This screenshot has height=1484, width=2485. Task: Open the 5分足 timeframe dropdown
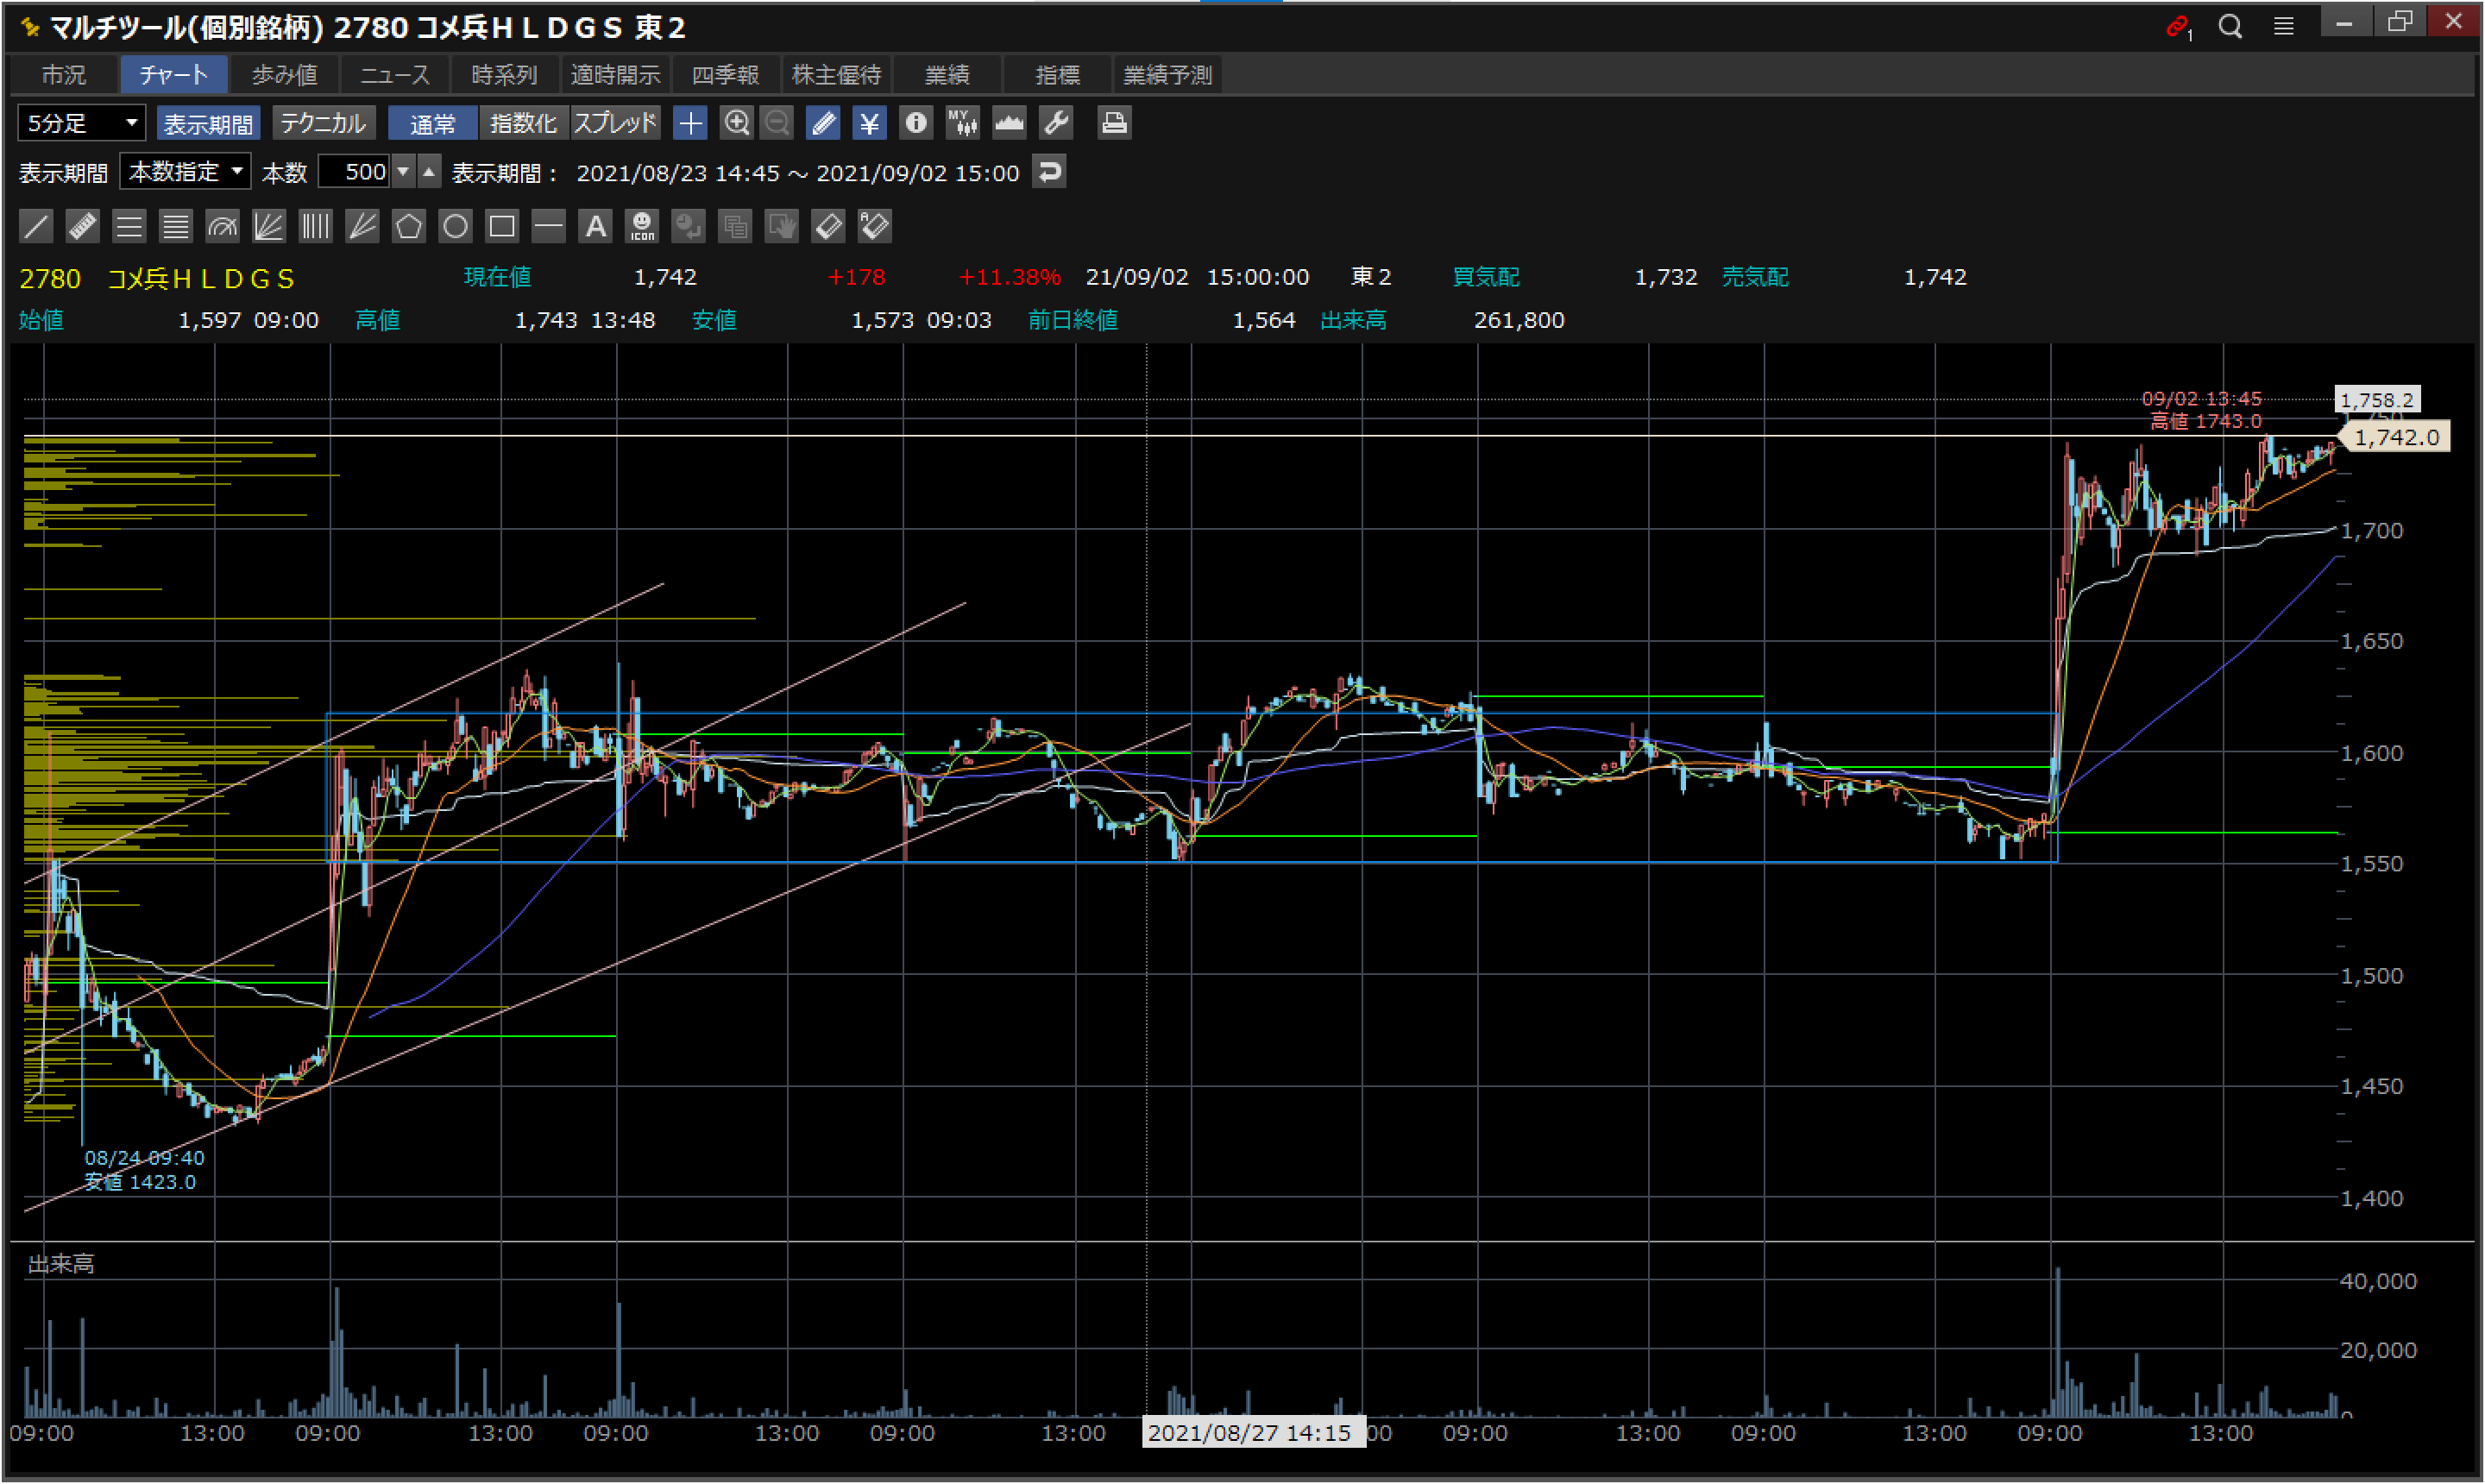point(82,123)
